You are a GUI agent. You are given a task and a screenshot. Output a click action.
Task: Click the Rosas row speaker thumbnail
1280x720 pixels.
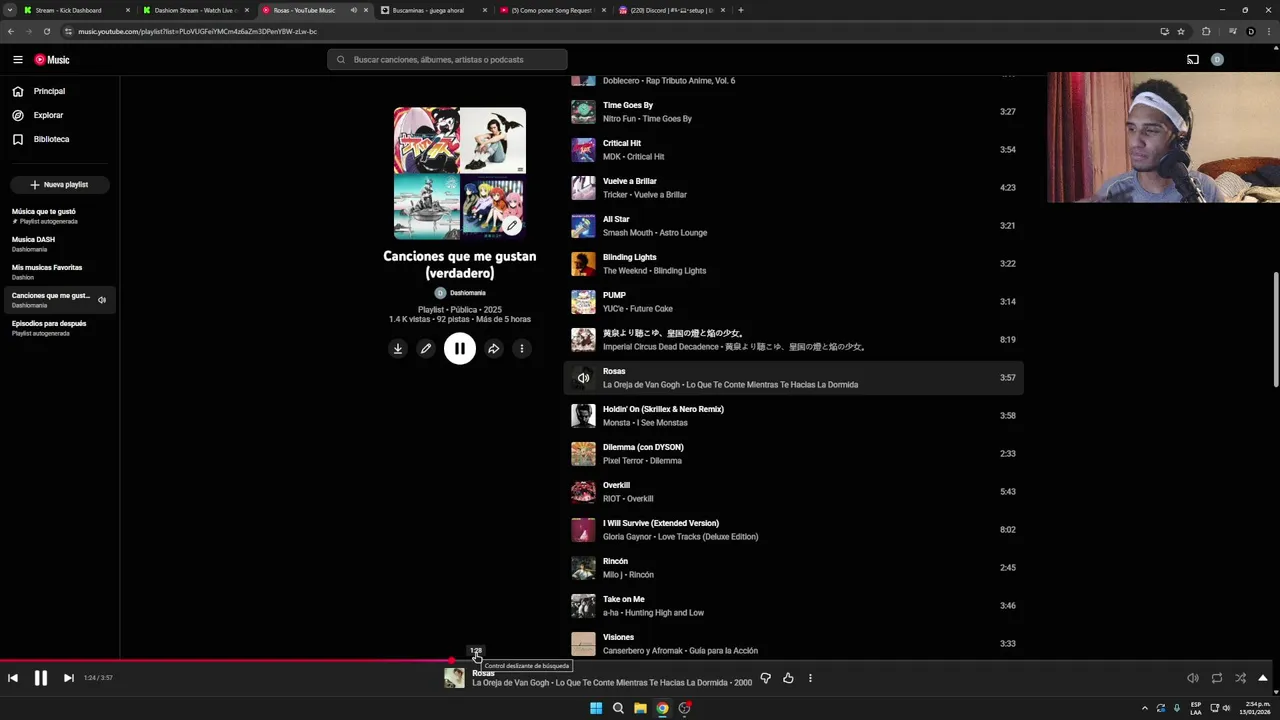click(583, 378)
